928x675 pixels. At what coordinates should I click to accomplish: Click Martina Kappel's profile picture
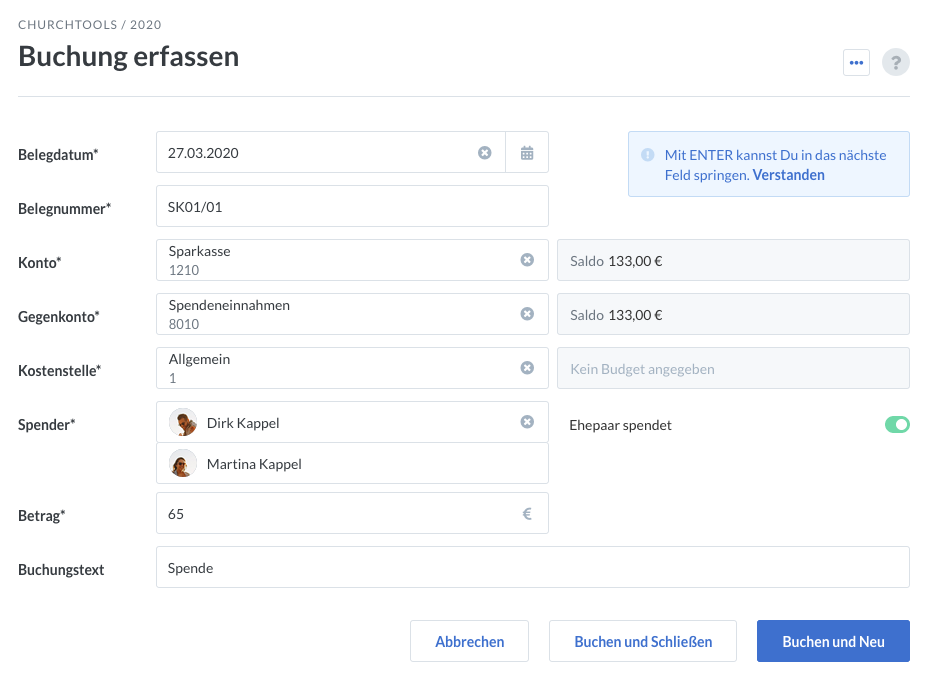pyautogui.click(x=183, y=464)
